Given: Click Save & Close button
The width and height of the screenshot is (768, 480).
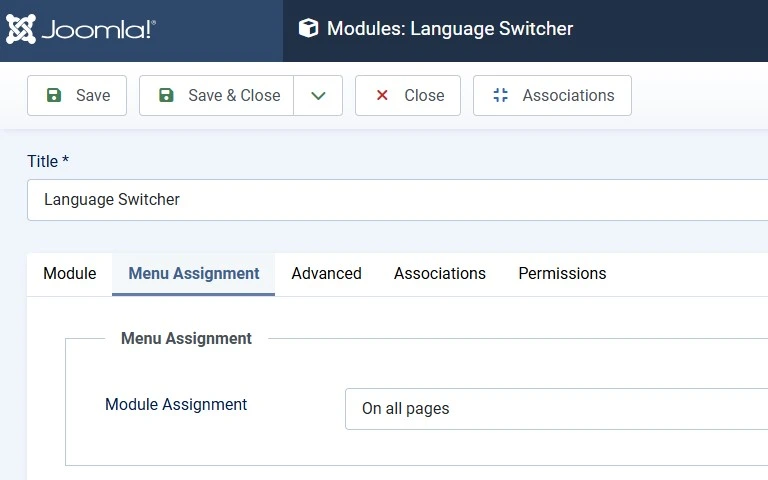Looking at the screenshot, I should (x=216, y=96).
